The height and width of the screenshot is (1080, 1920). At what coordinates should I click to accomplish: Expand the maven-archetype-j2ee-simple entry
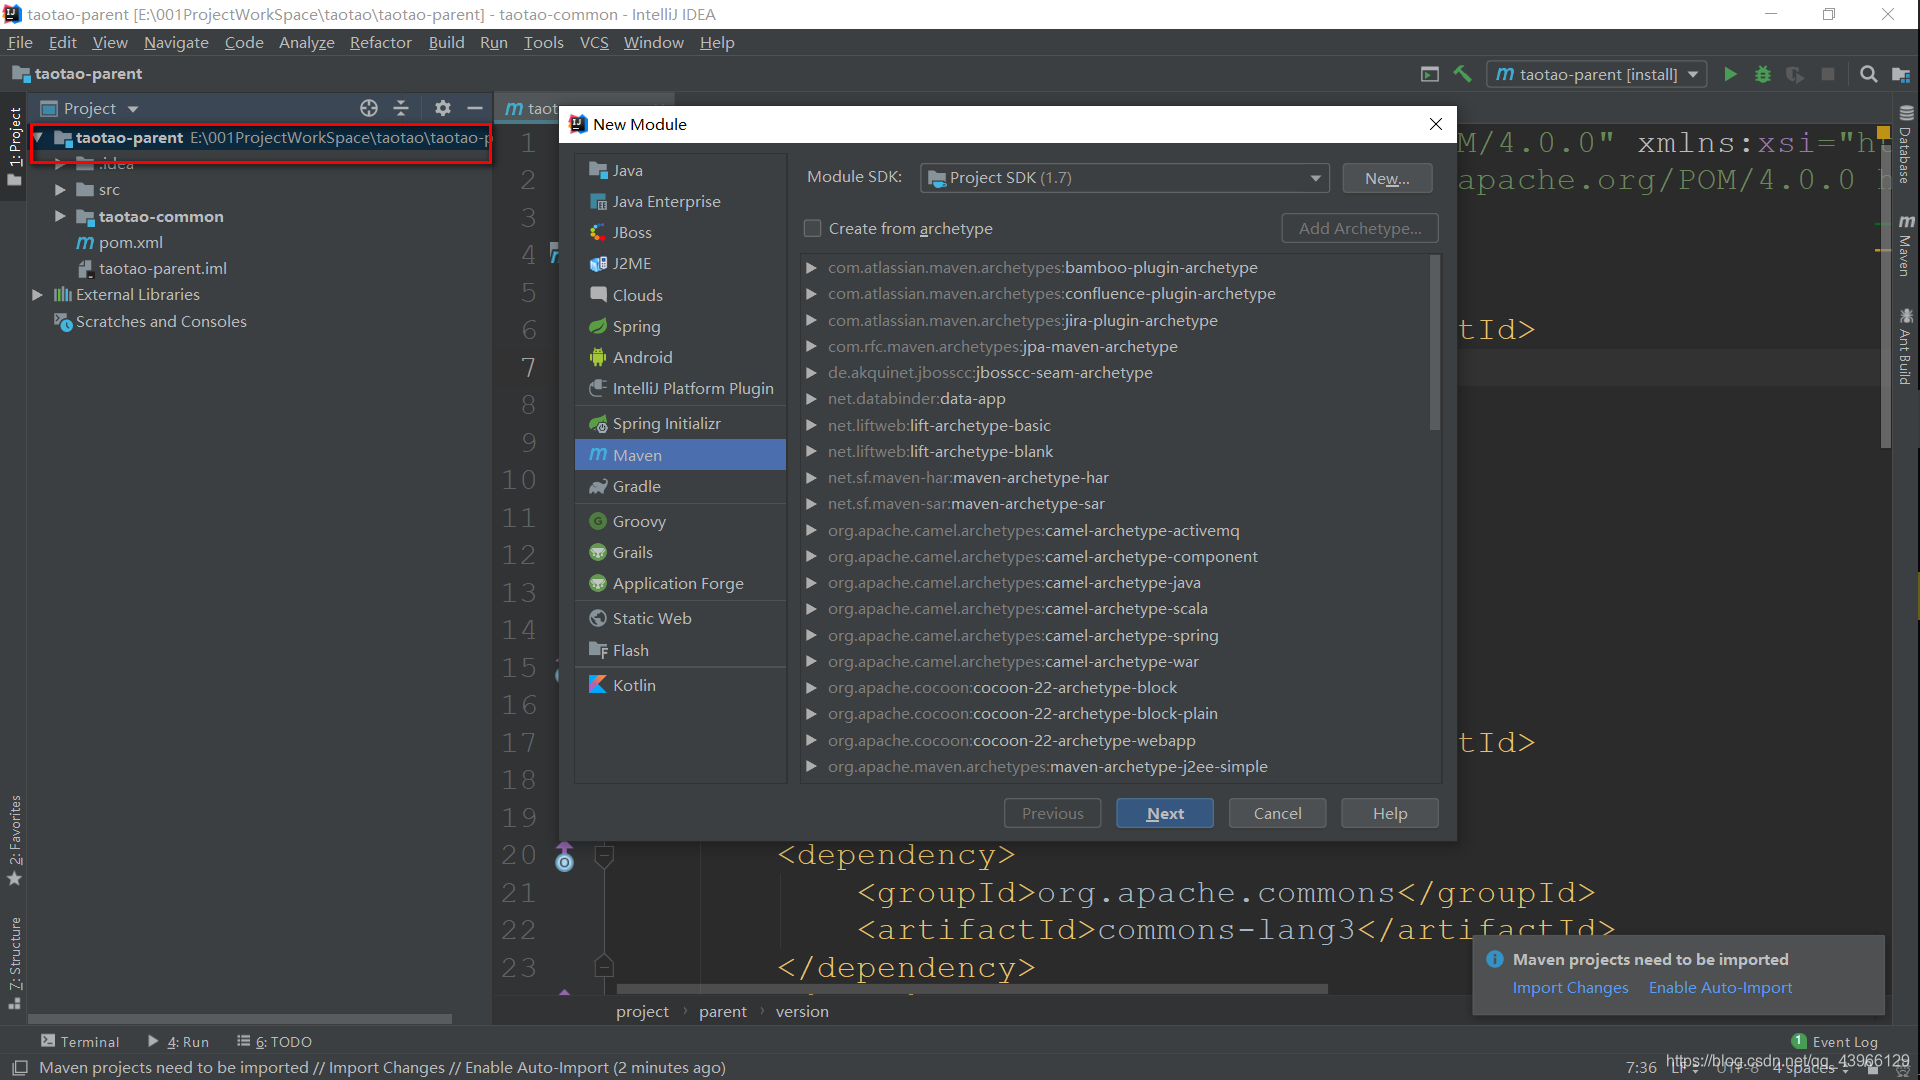812,767
